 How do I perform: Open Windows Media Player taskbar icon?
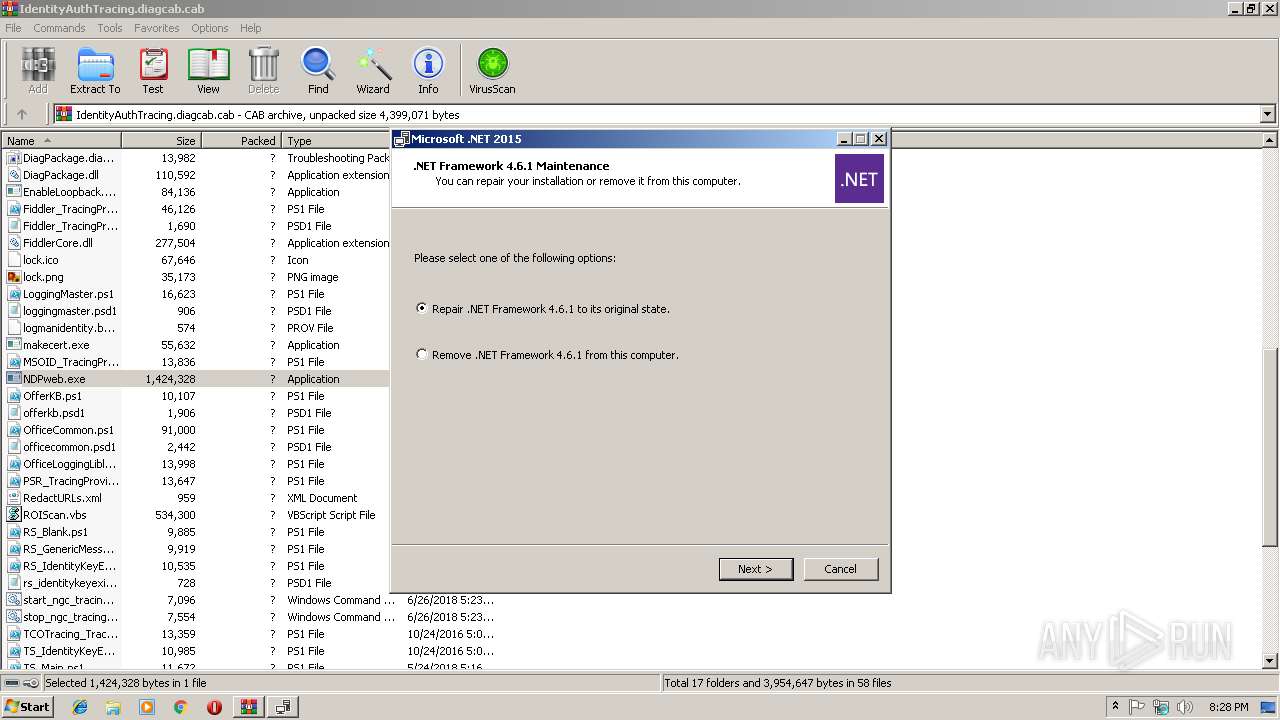(147, 707)
